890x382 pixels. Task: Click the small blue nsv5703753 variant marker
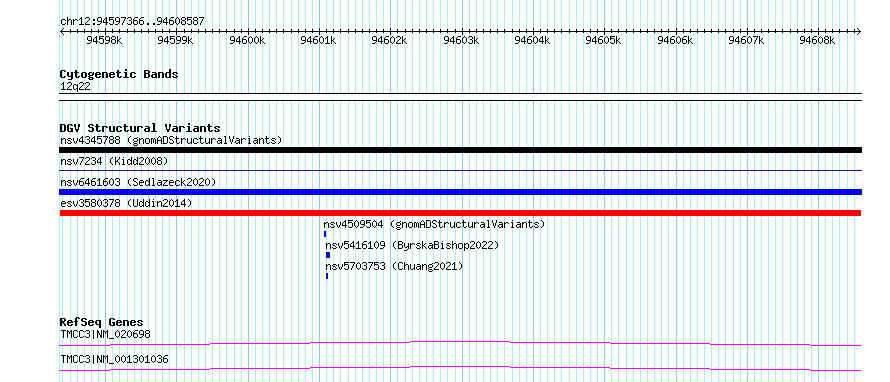pyautogui.click(x=327, y=276)
